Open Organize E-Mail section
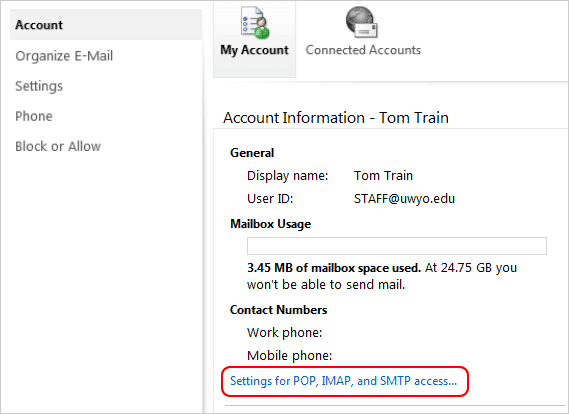569x414 pixels. click(x=64, y=56)
